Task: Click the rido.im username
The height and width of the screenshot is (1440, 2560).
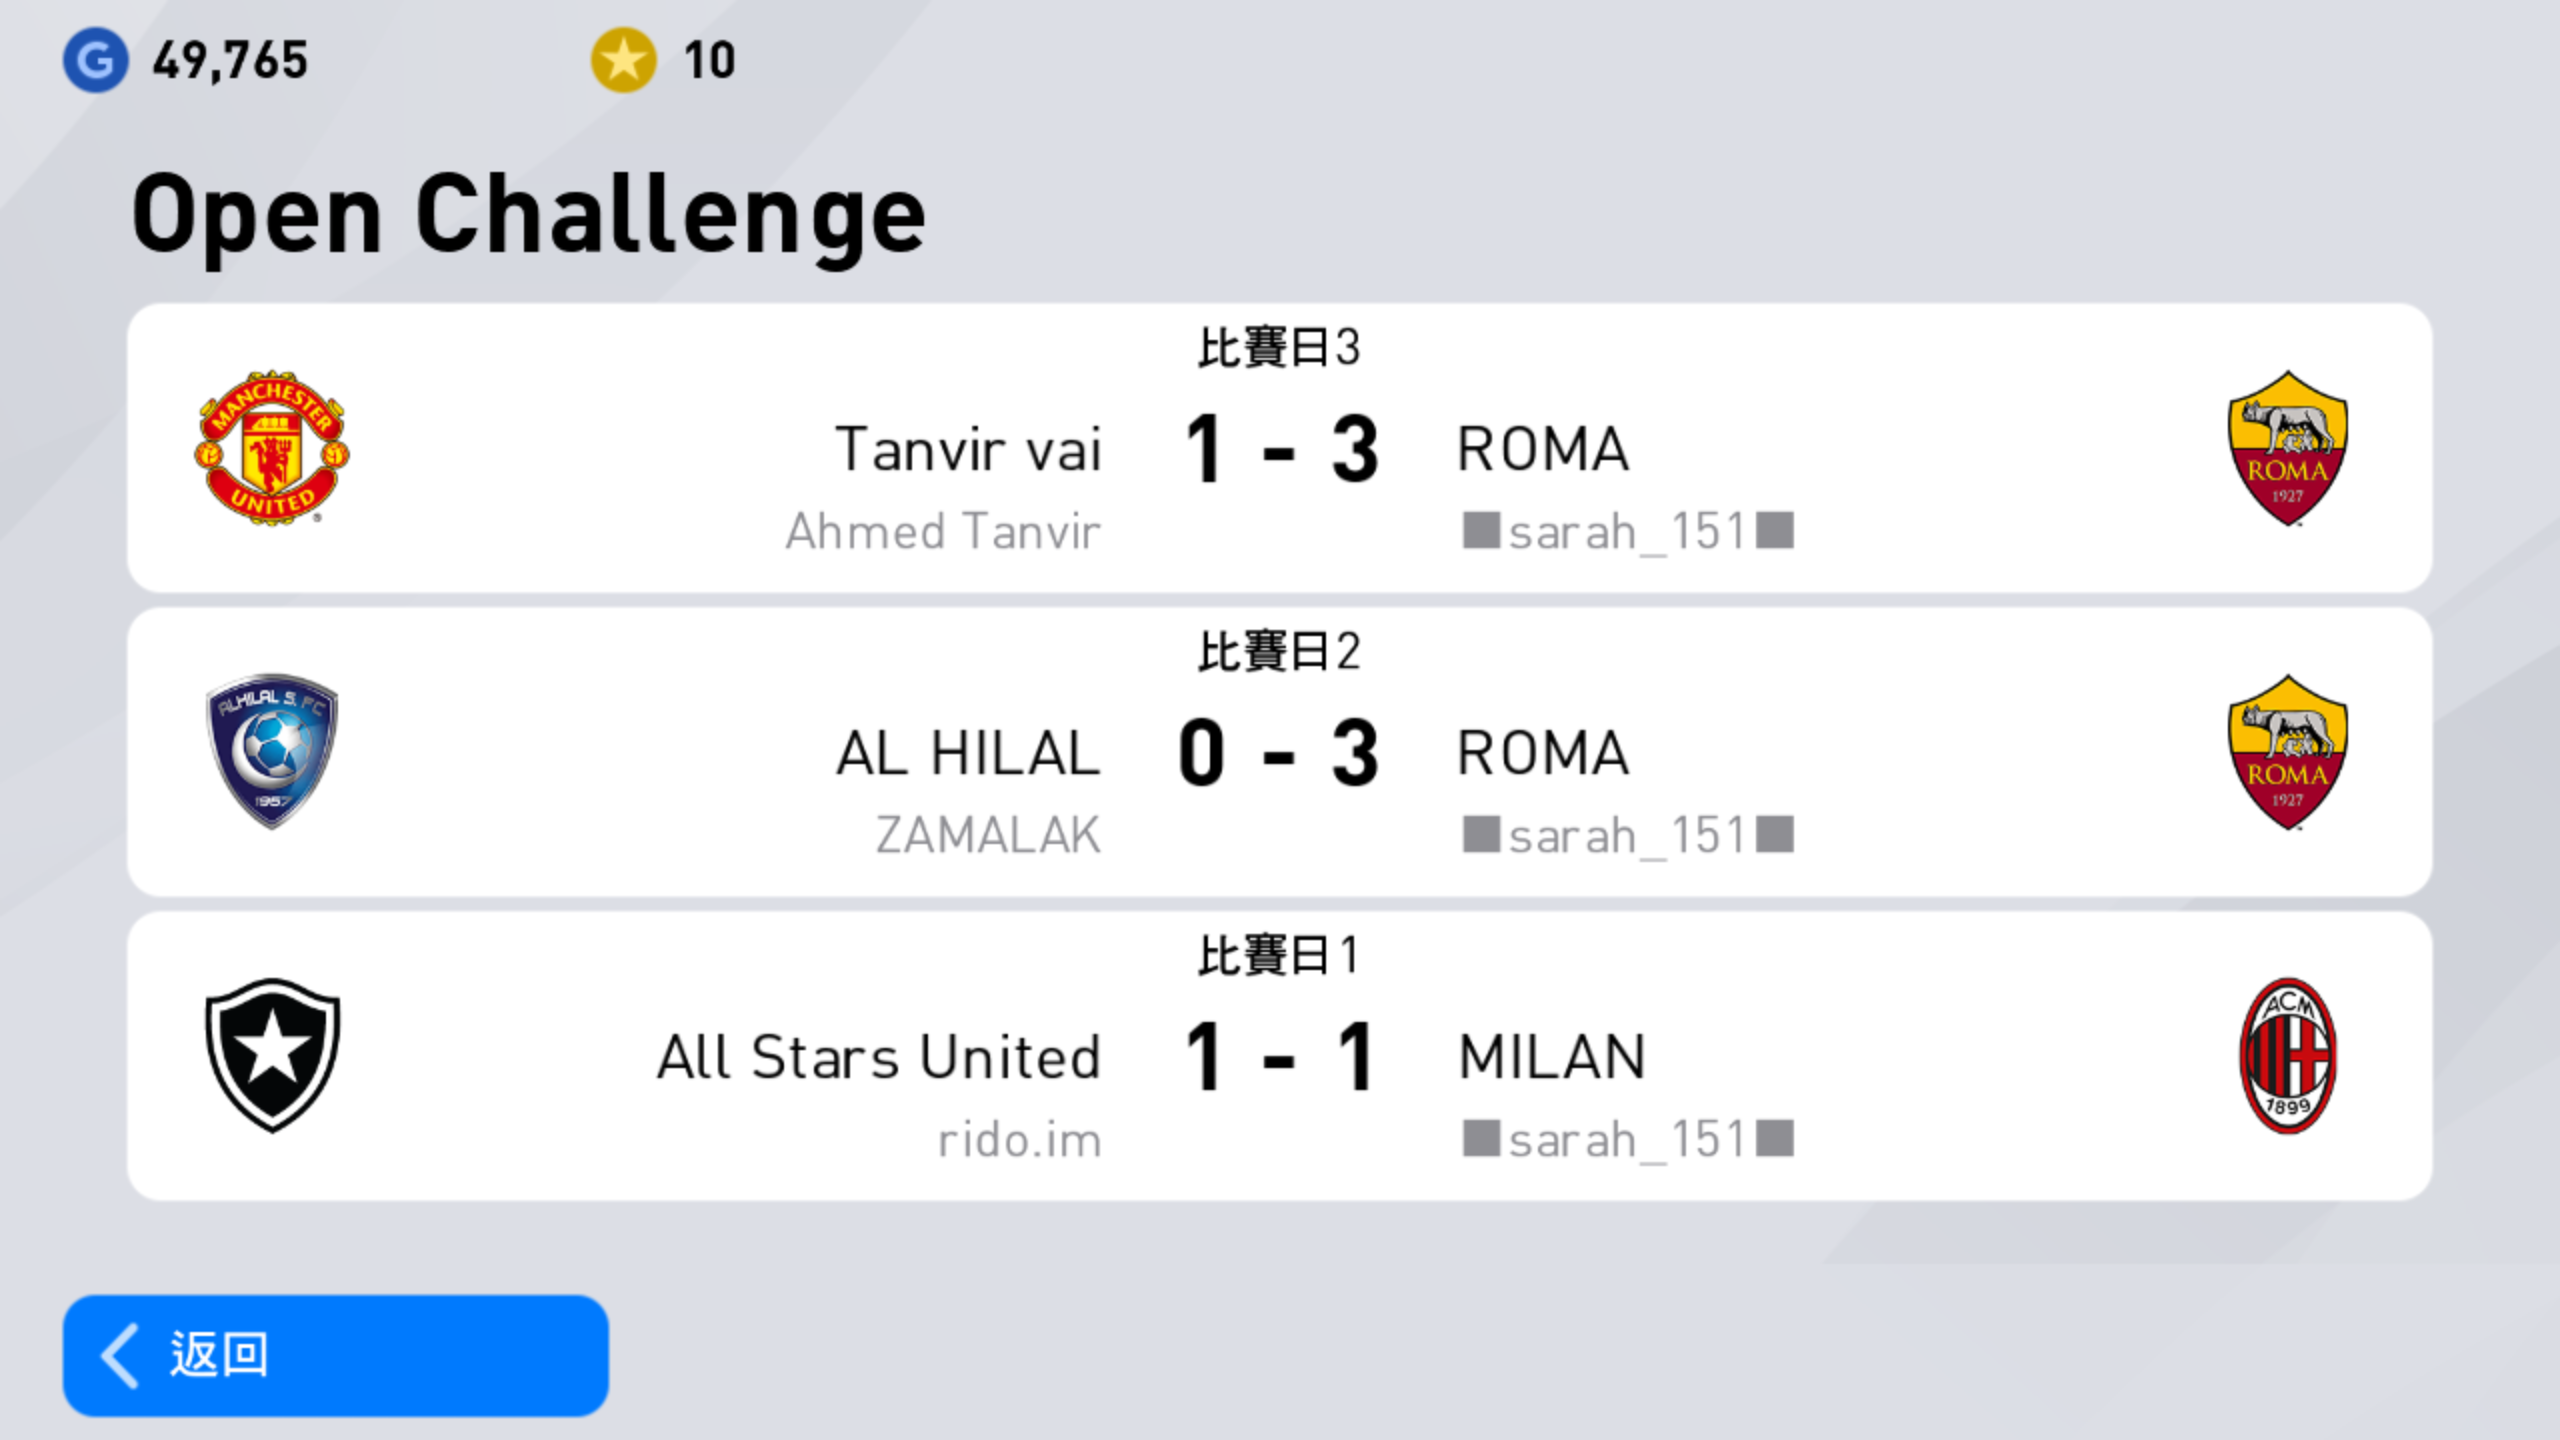Action: tap(1019, 1140)
